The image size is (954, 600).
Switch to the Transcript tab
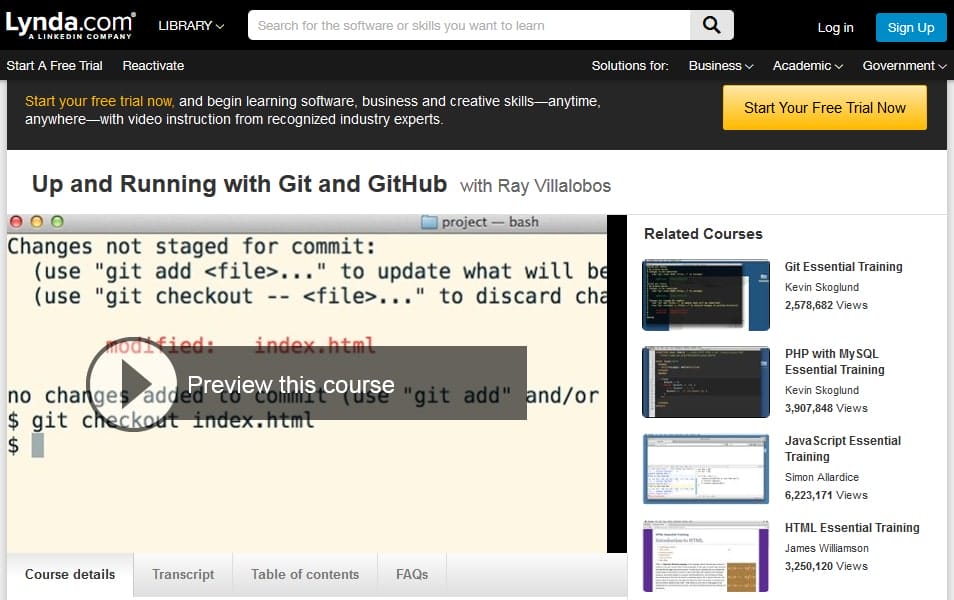(183, 574)
